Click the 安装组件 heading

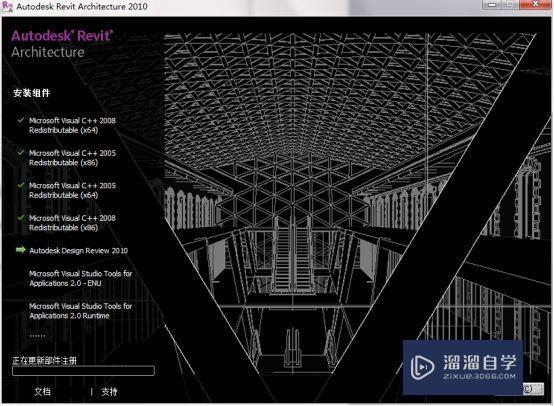pyautogui.click(x=31, y=93)
